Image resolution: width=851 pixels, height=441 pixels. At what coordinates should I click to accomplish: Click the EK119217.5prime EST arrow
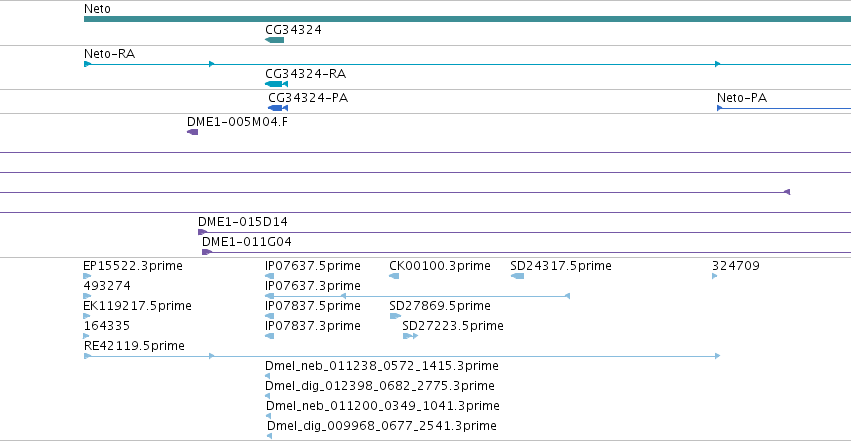pyautogui.click(x=87, y=316)
